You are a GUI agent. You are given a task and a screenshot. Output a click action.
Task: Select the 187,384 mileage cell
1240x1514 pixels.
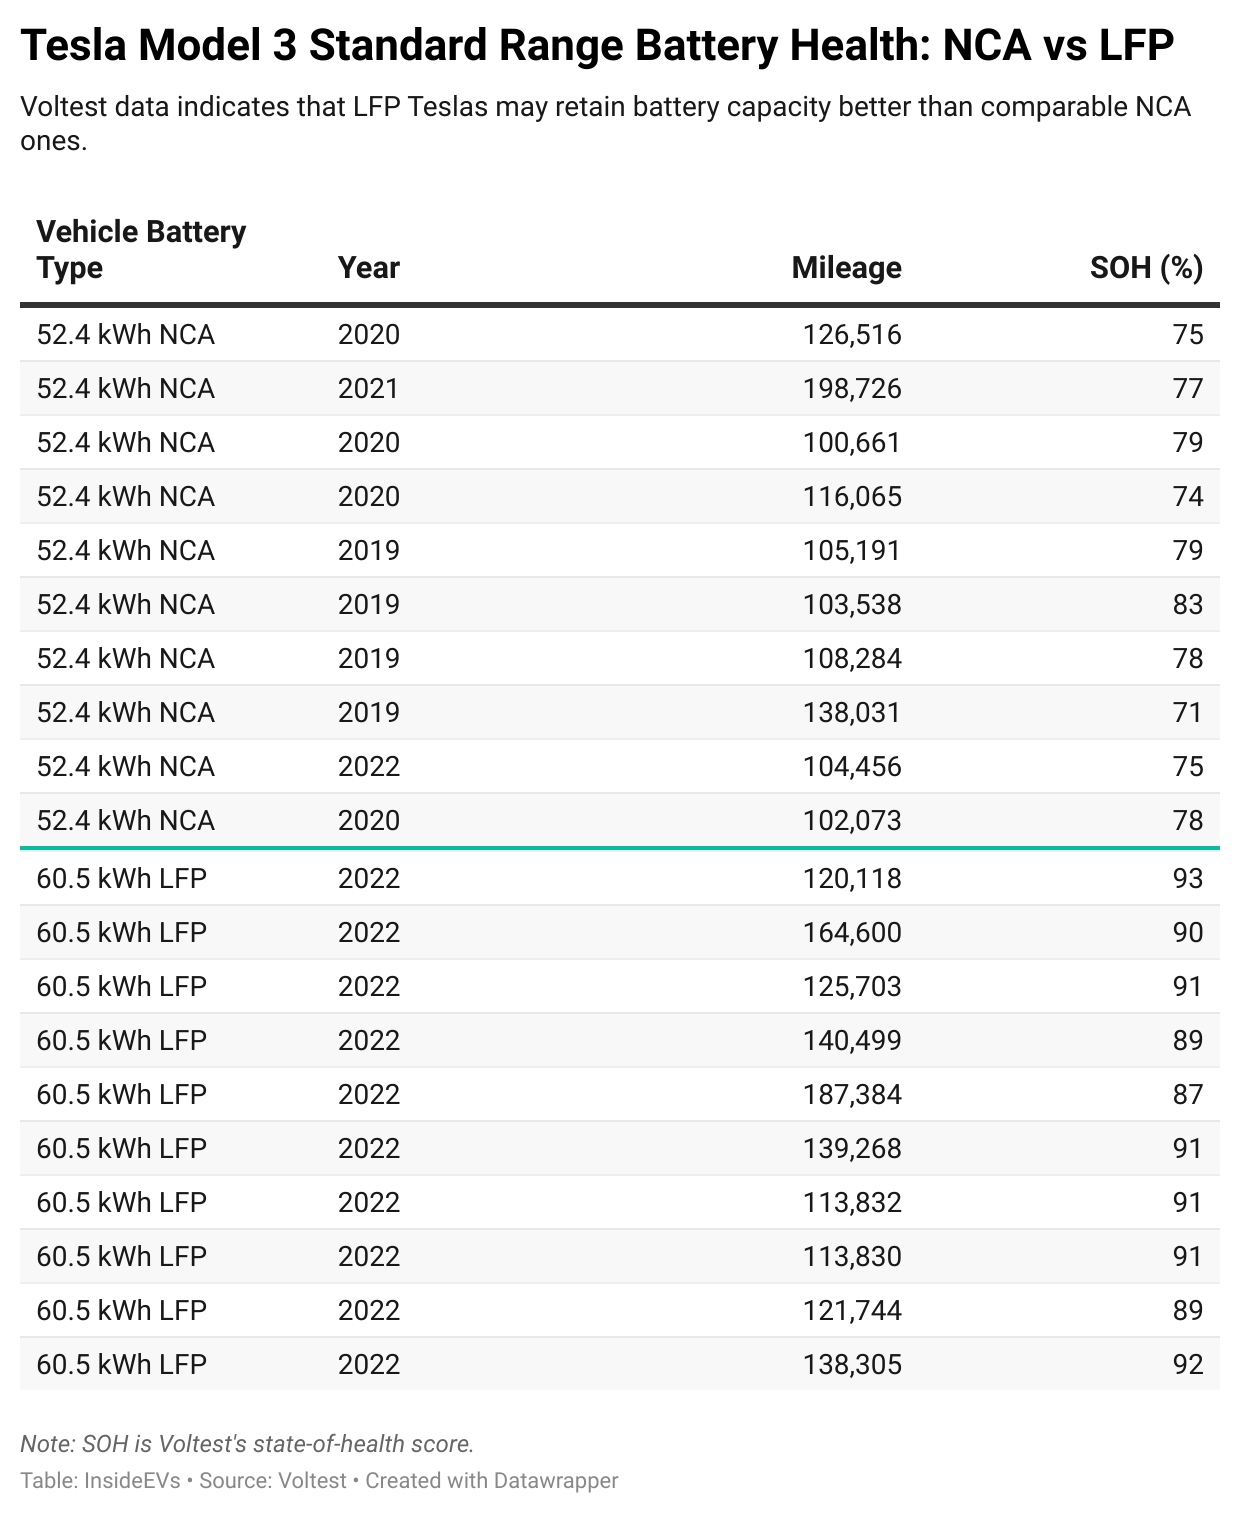[x=852, y=1094]
